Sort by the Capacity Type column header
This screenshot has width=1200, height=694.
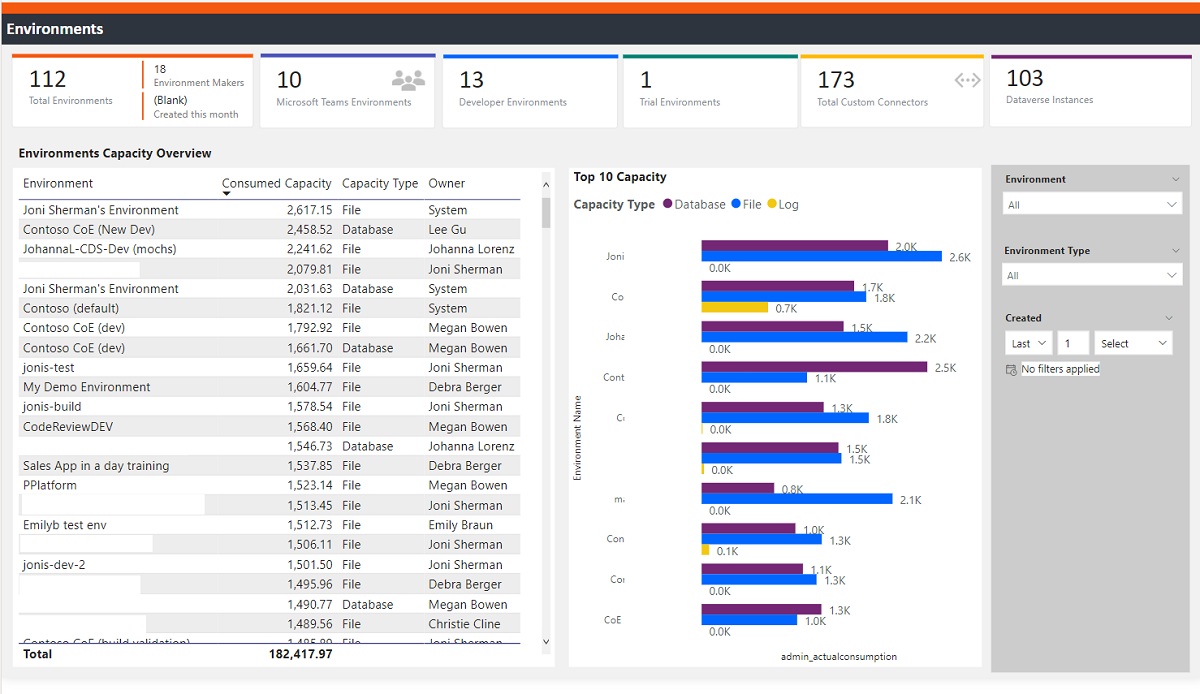(x=380, y=183)
